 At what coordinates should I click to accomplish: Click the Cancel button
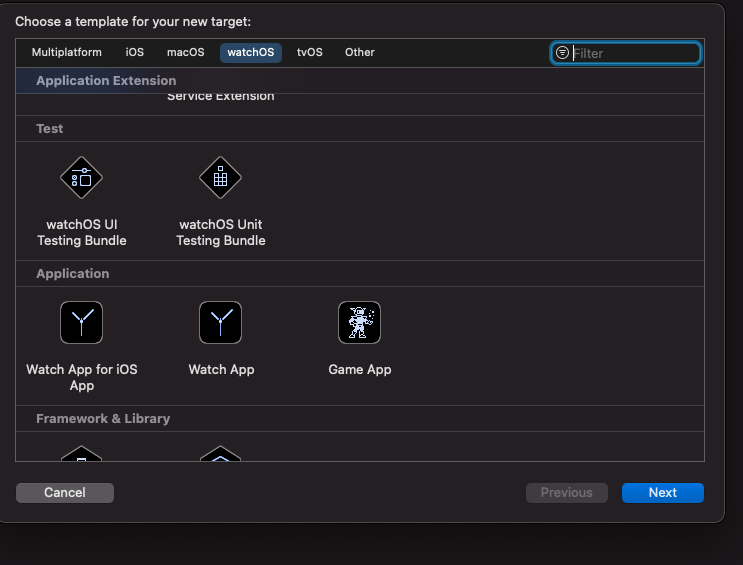(x=65, y=492)
